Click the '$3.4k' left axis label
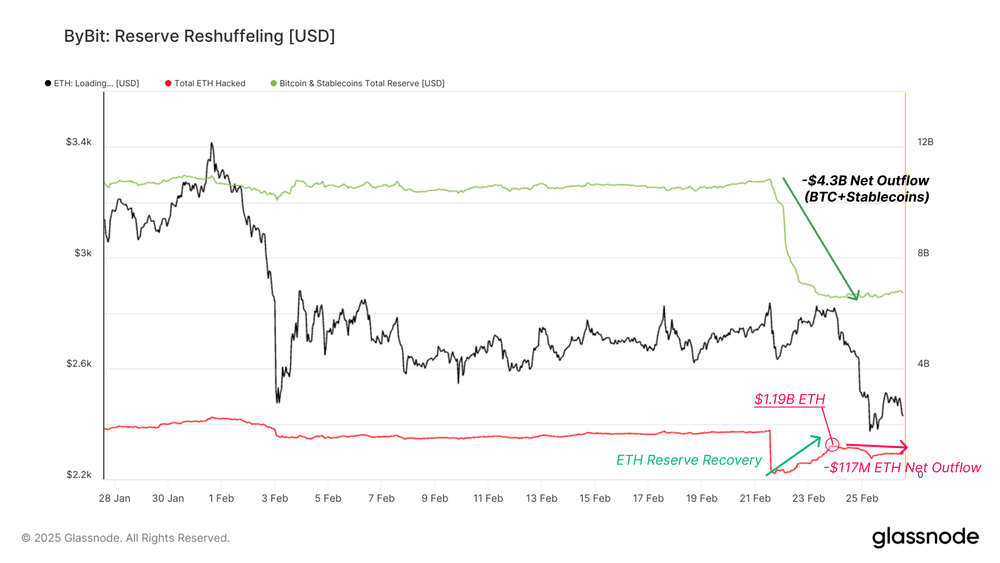This screenshot has width=1000, height=563. click(x=79, y=142)
